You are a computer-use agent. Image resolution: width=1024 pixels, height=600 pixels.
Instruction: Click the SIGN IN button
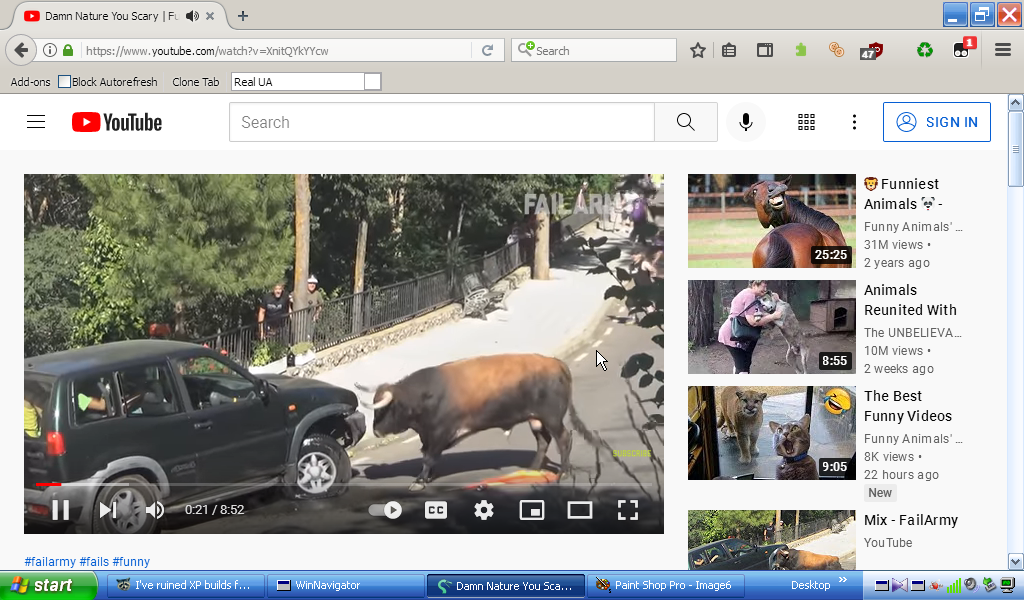pos(936,122)
